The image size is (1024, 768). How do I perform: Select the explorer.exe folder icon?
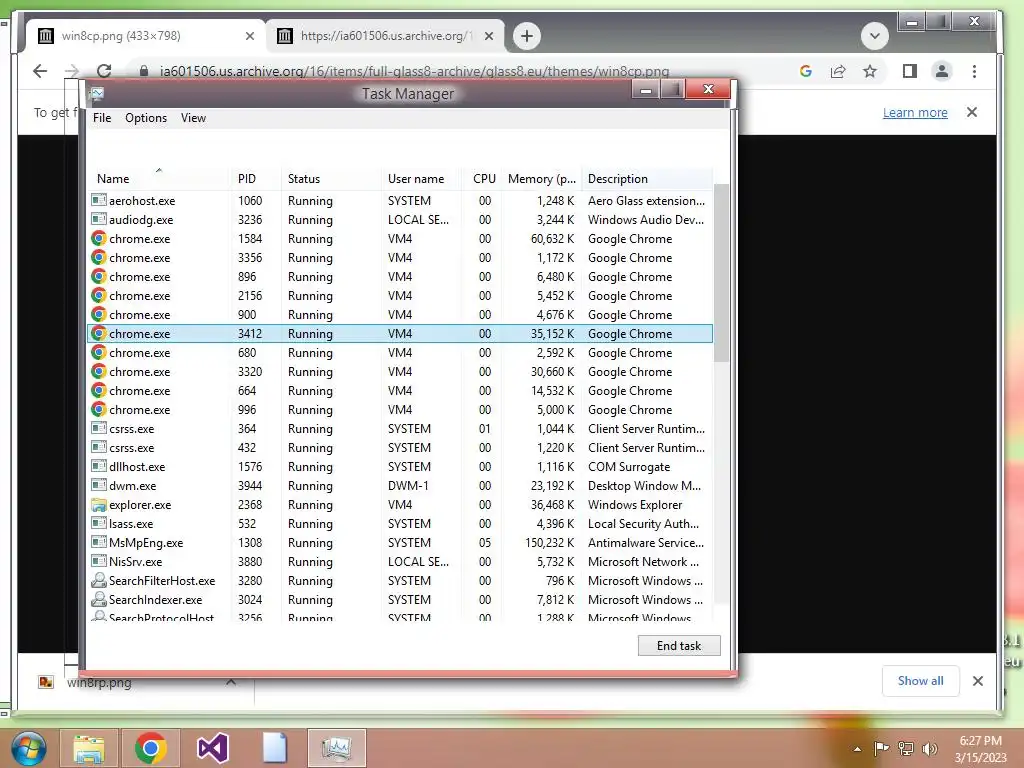[x=99, y=504]
